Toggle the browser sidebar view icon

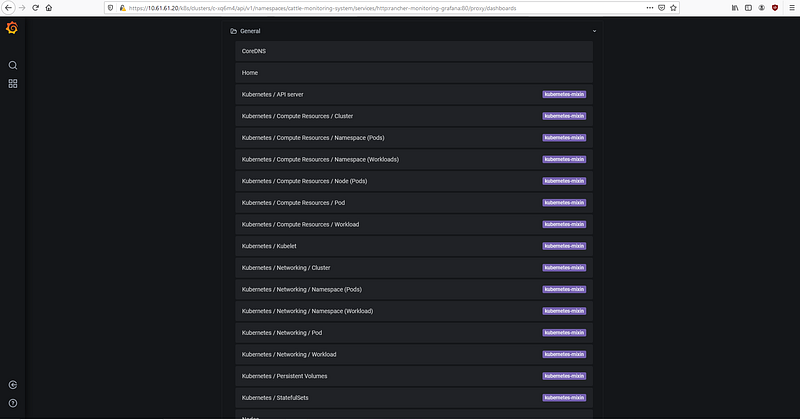point(748,8)
